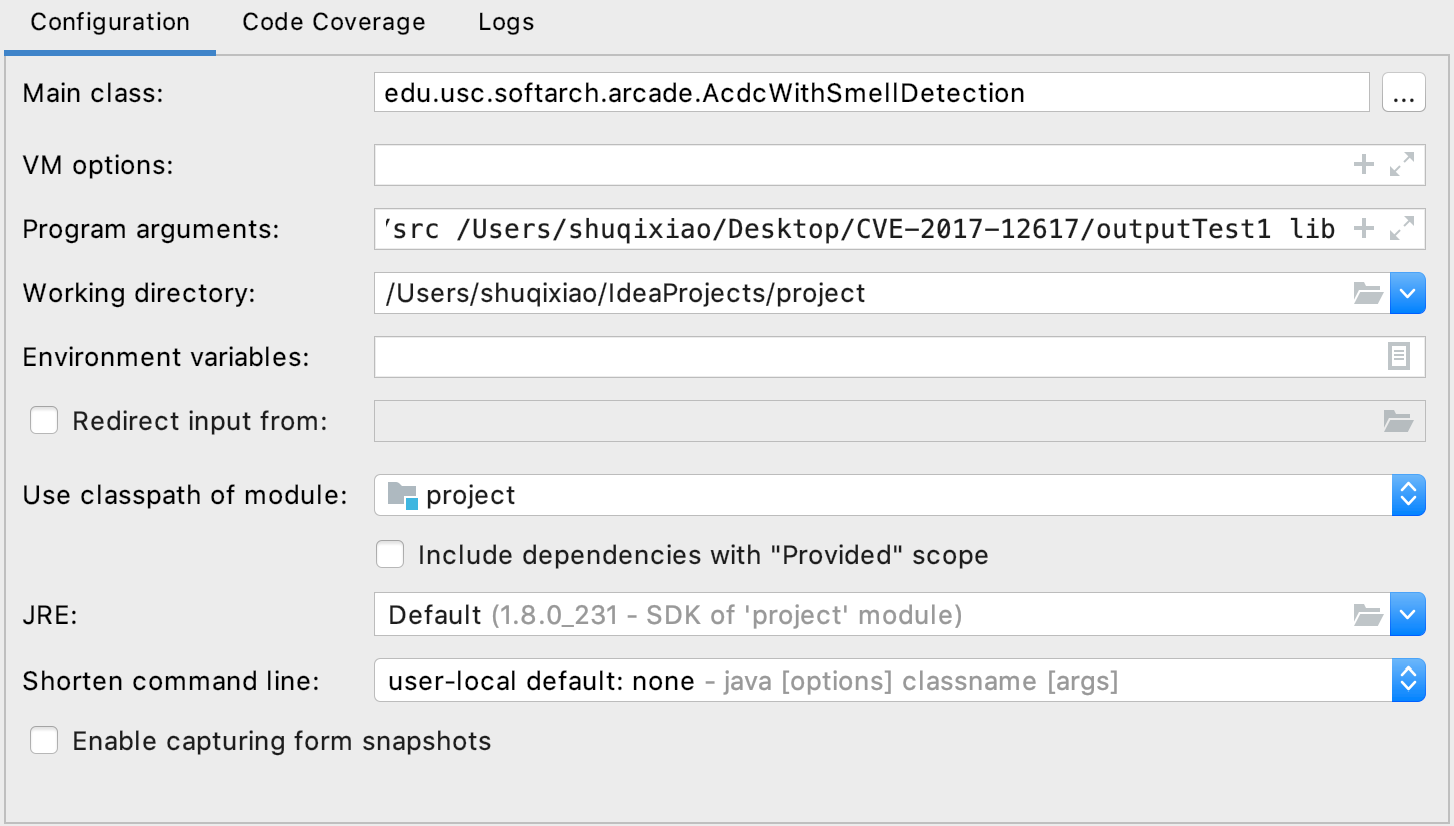1454x826 pixels.
Task: Enable Redirect input from checkbox
Action: click(44, 420)
